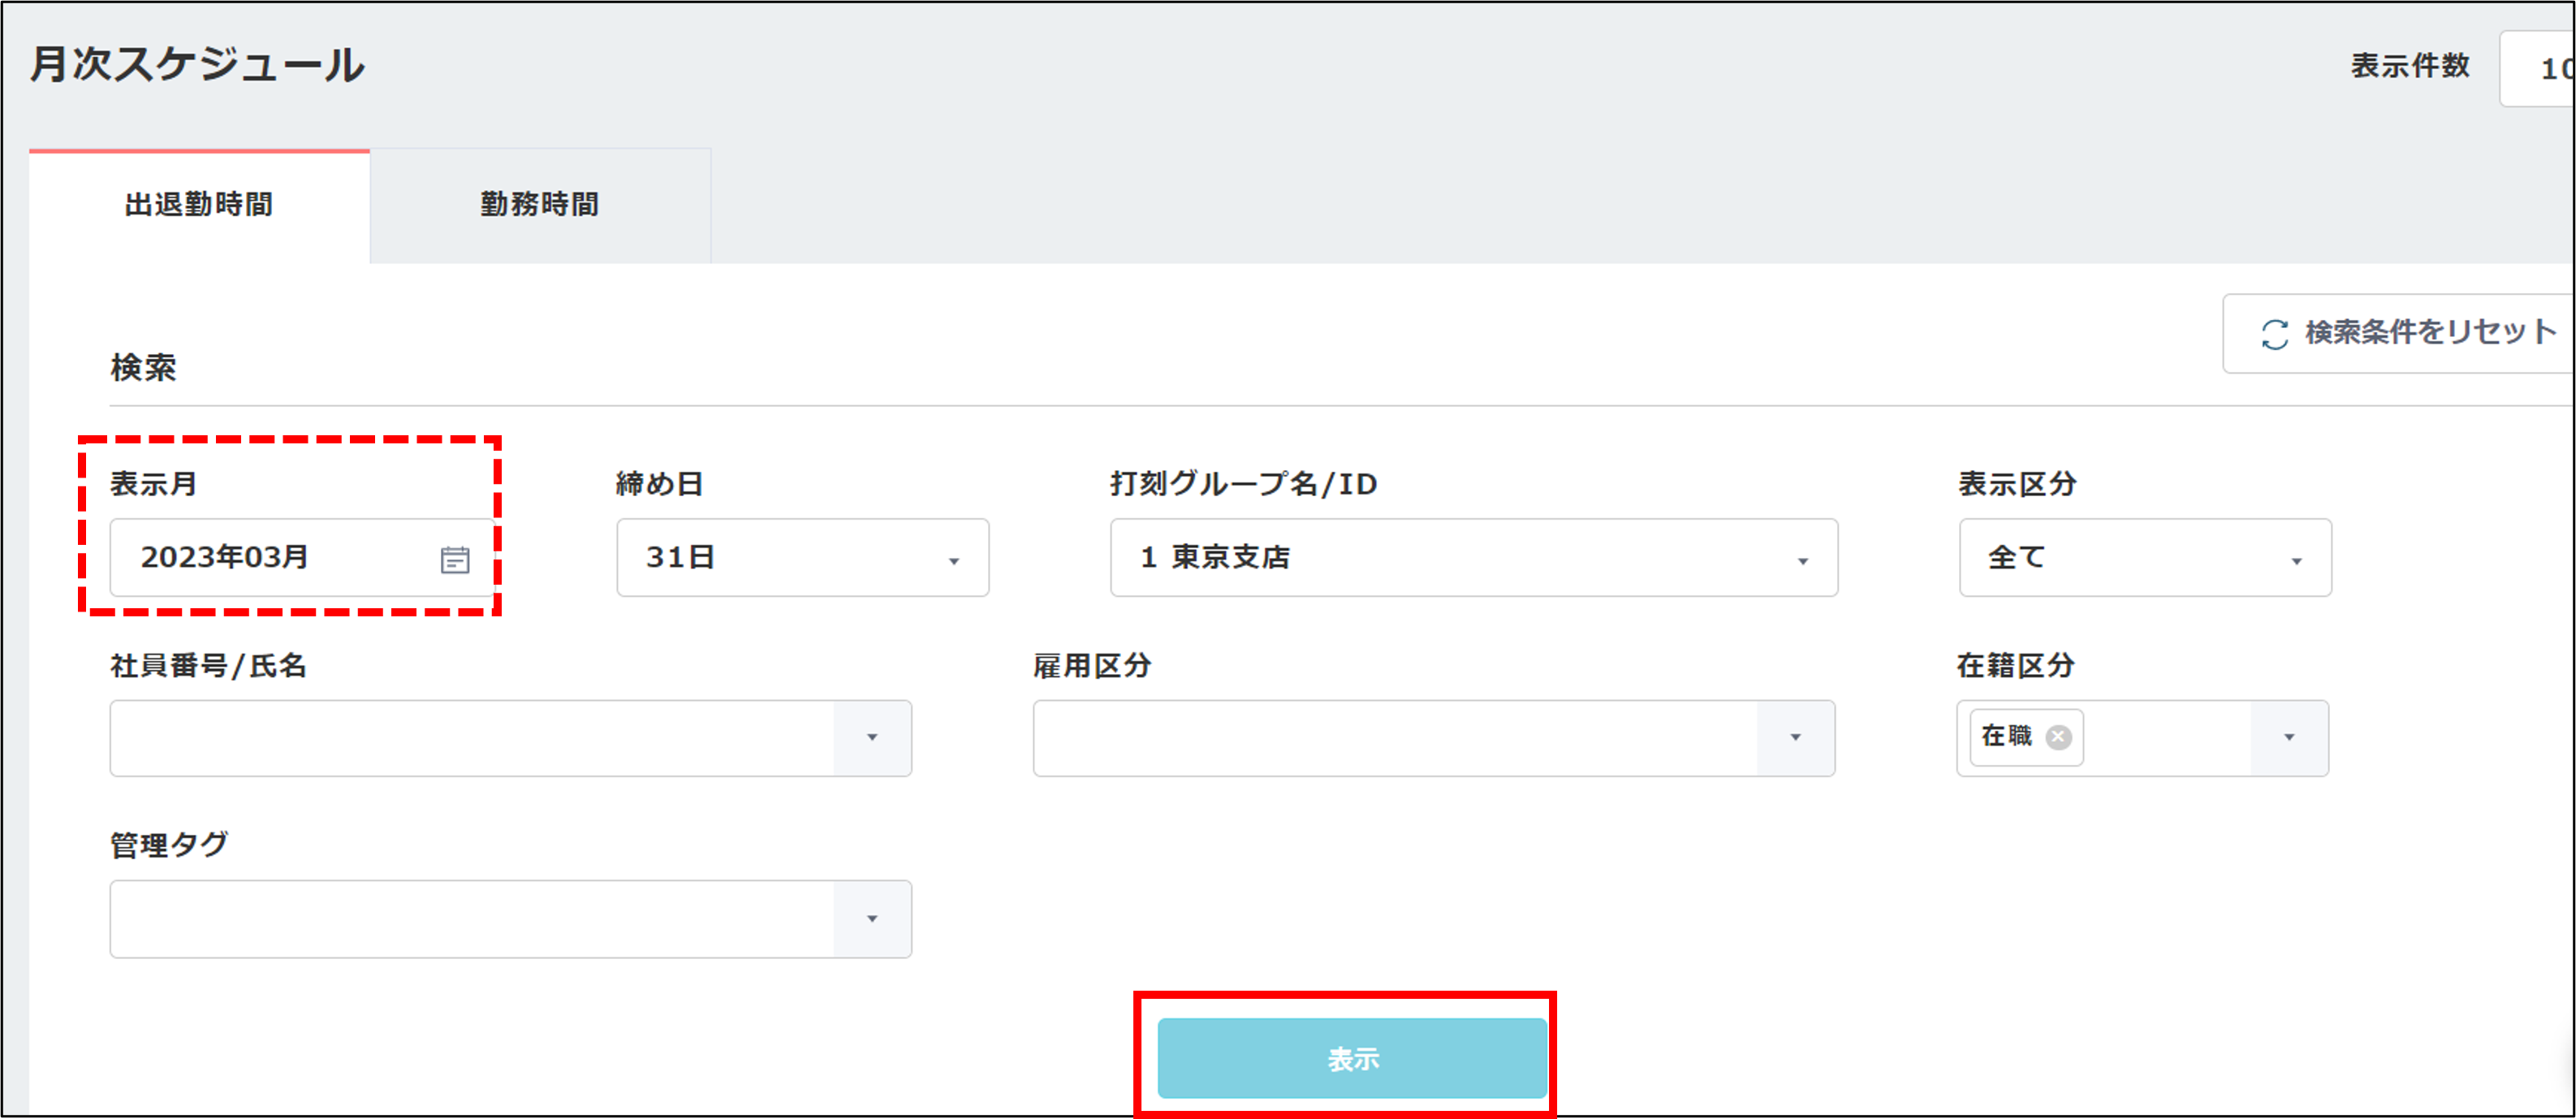Viewport: 2576px width, 1119px height.
Task: Switch to 勤務時間 tab
Action: (540, 205)
